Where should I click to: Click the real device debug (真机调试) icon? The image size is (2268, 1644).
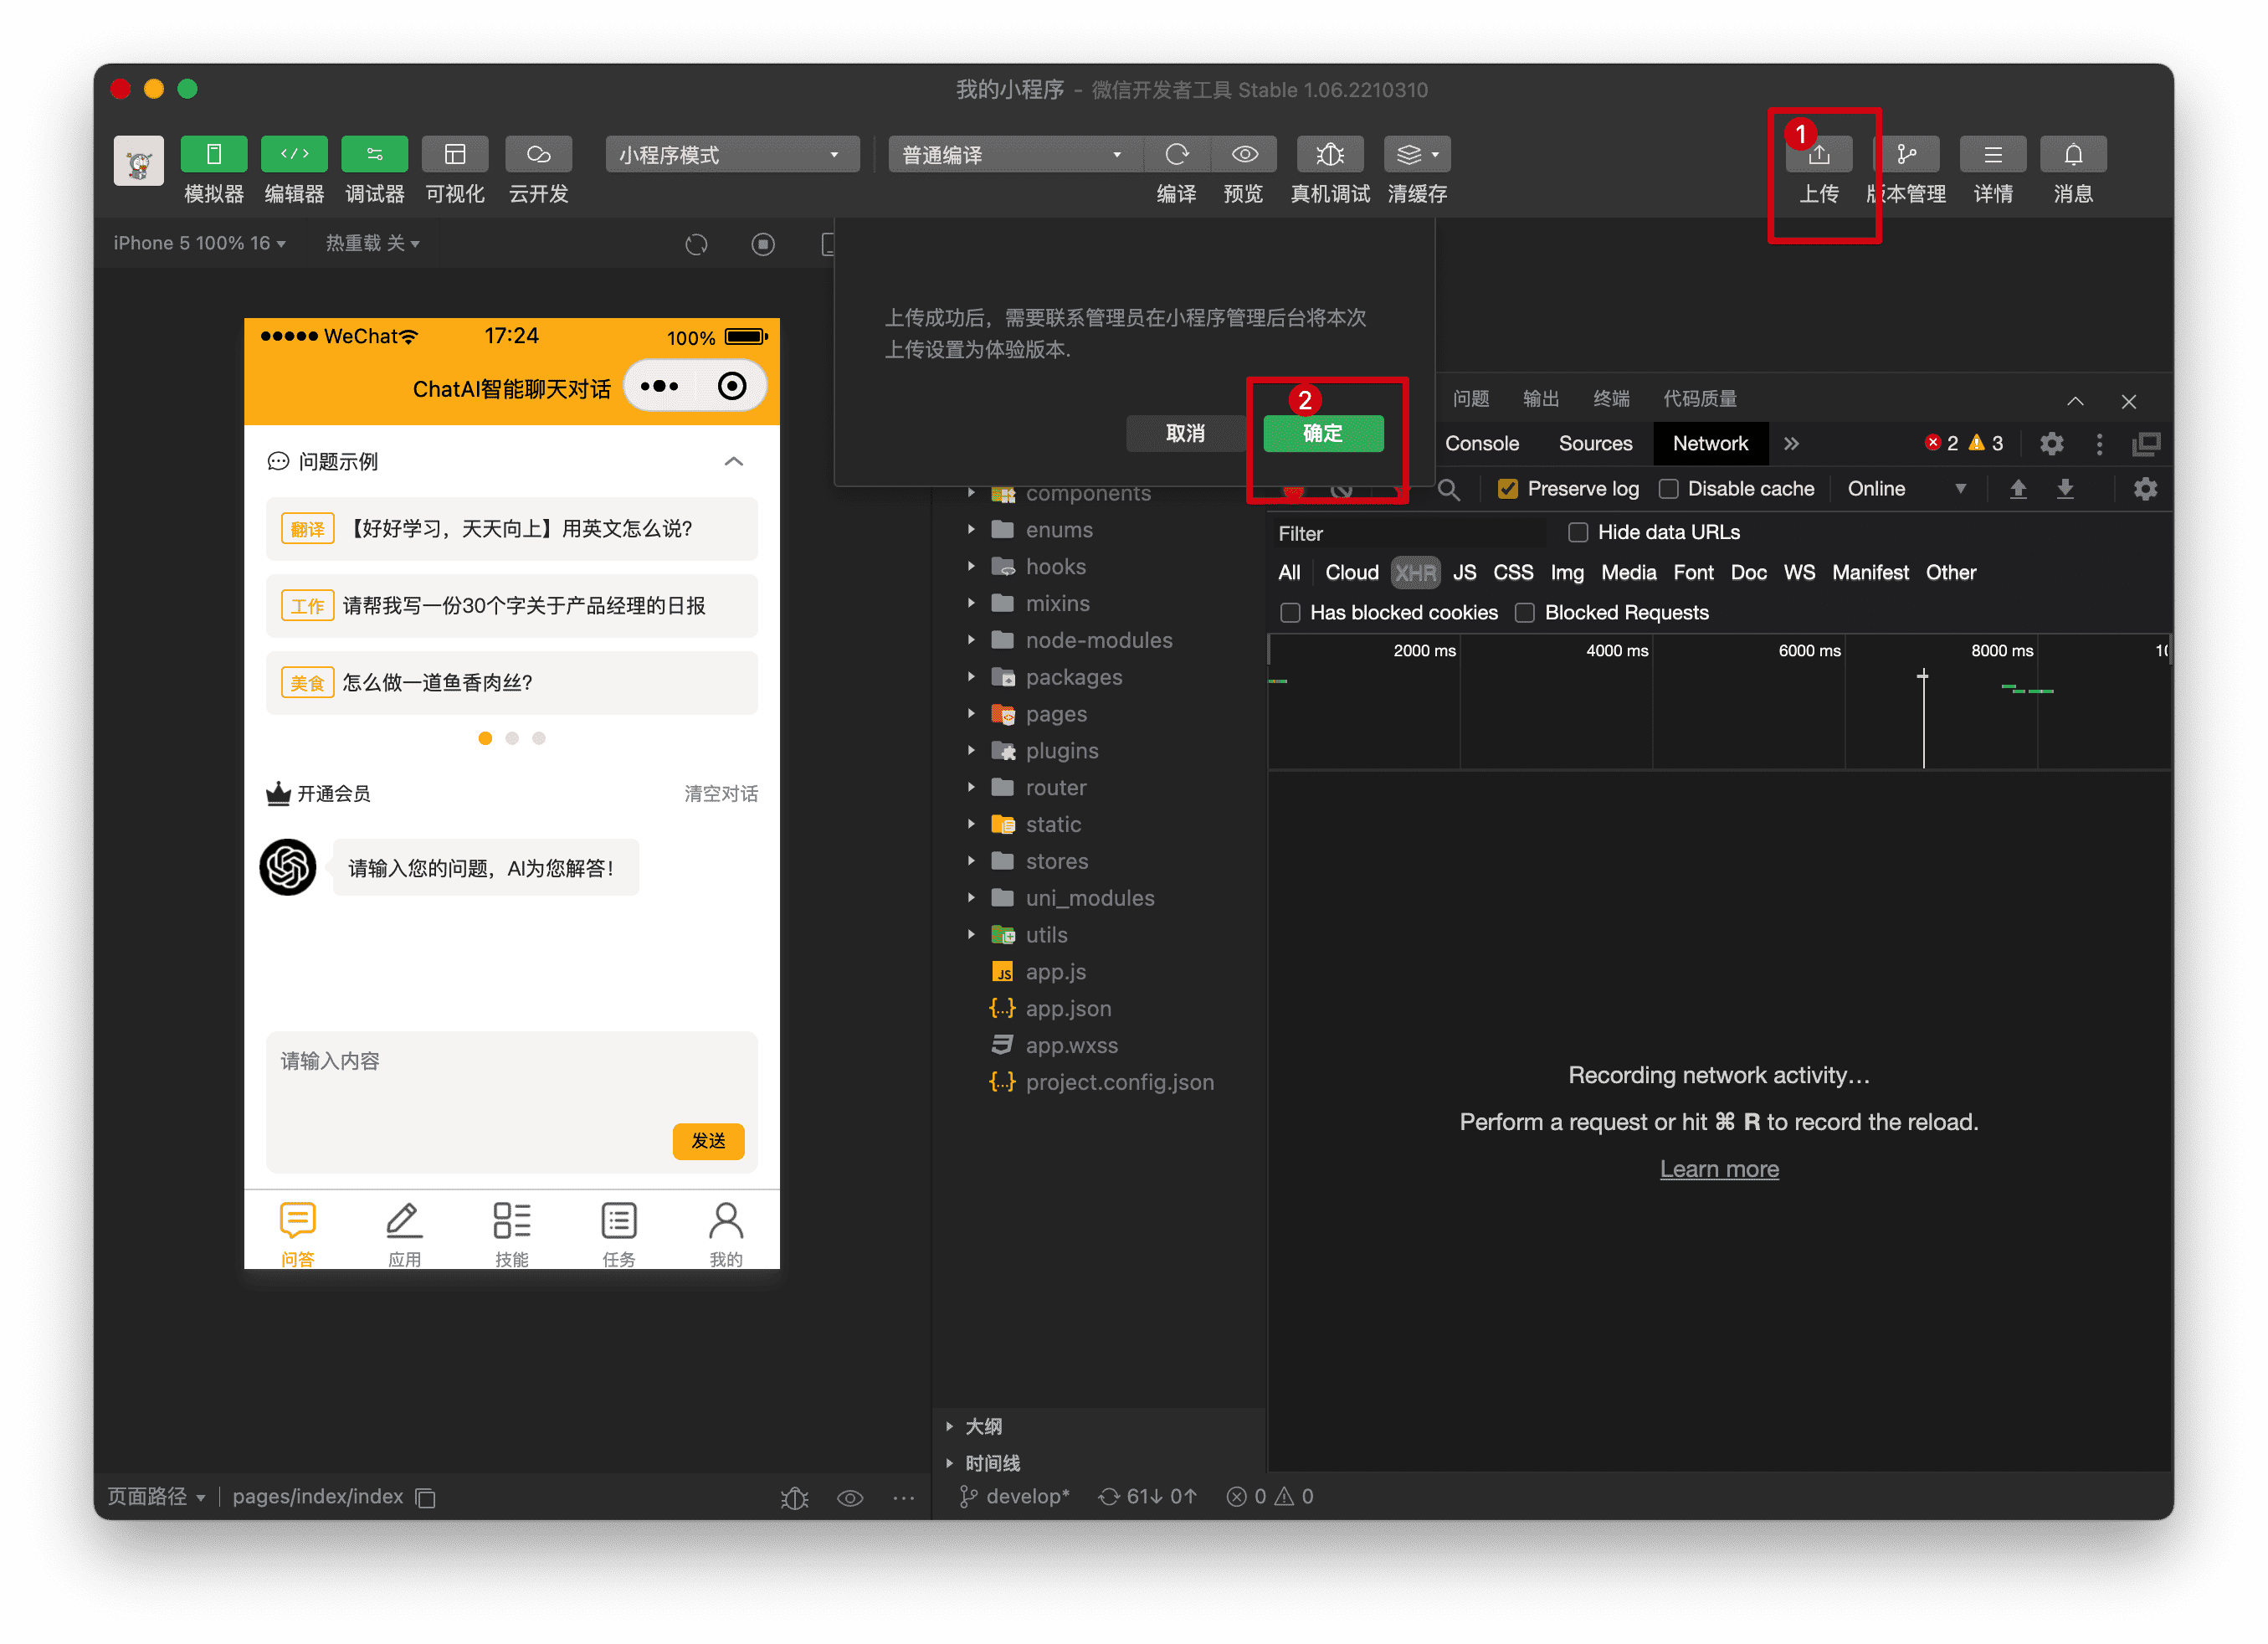(1329, 155)
